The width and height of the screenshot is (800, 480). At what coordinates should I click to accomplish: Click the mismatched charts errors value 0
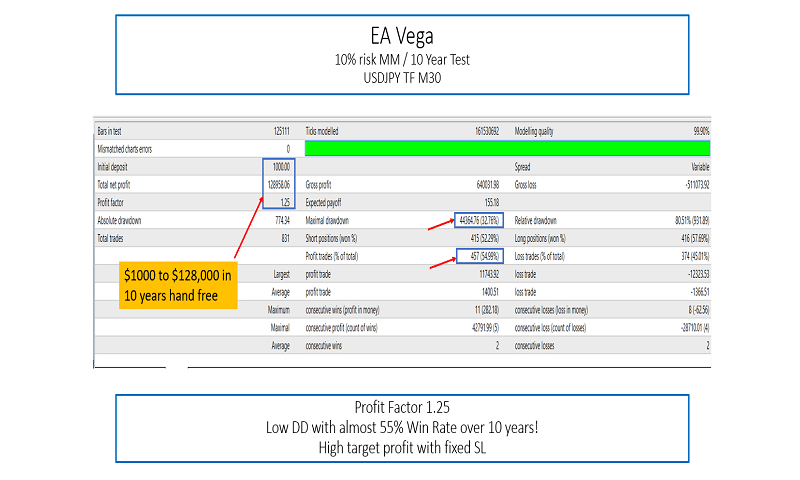pyautogui.click(x=288, y=149)
